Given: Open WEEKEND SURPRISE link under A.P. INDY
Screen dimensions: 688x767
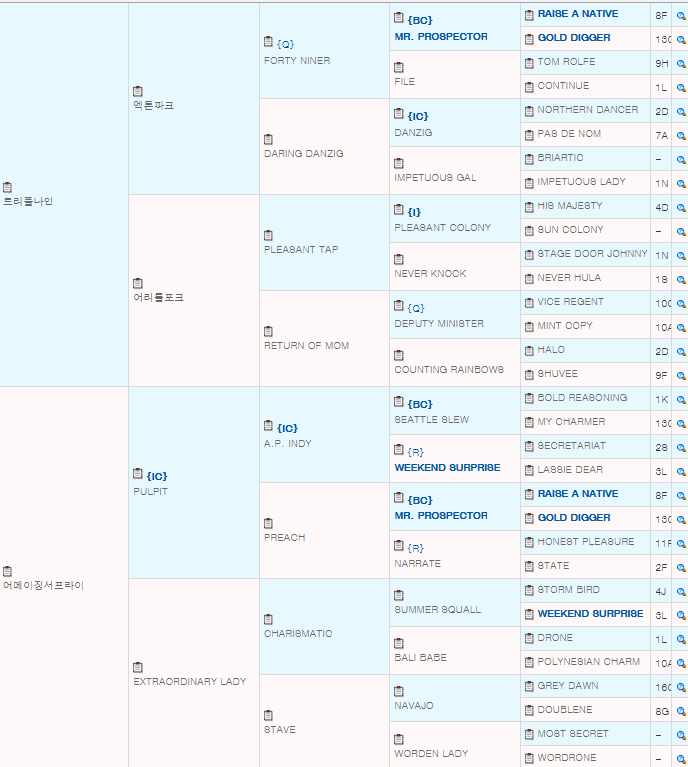Looking at the screenshot, I should click(x=447, y=467).
